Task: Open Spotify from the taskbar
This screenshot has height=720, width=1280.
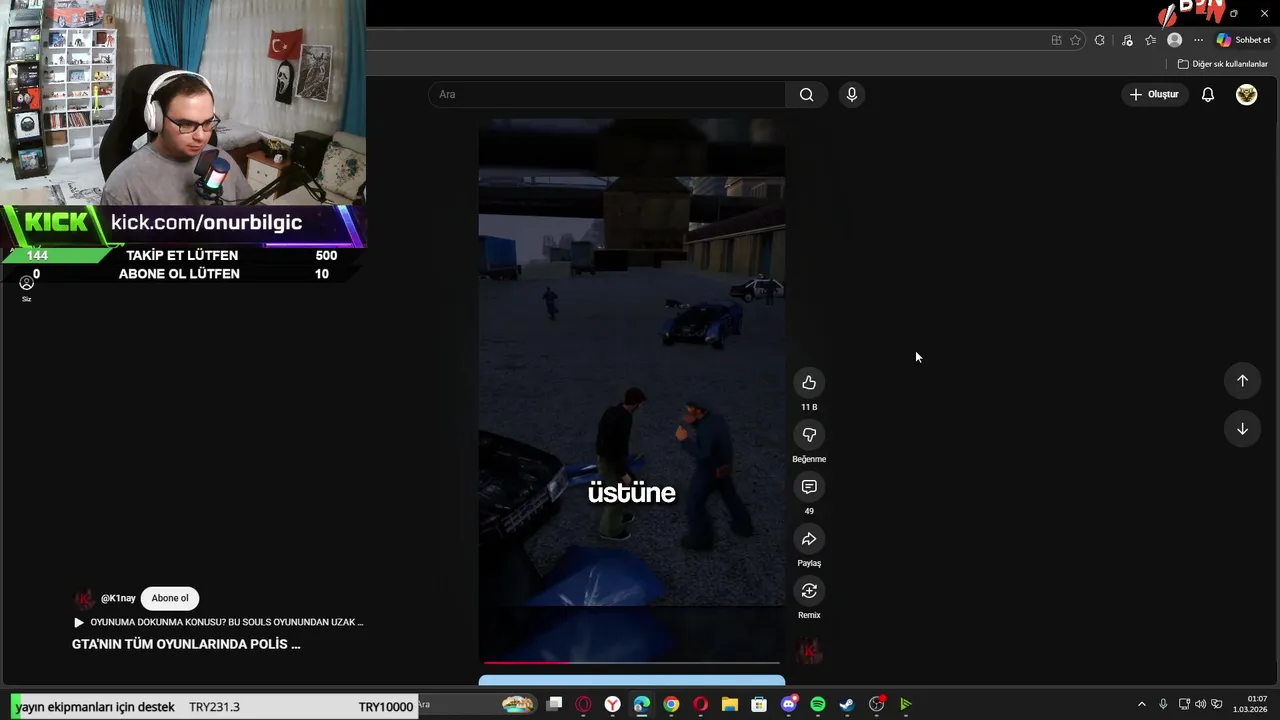Action: [x=817, y=704]
